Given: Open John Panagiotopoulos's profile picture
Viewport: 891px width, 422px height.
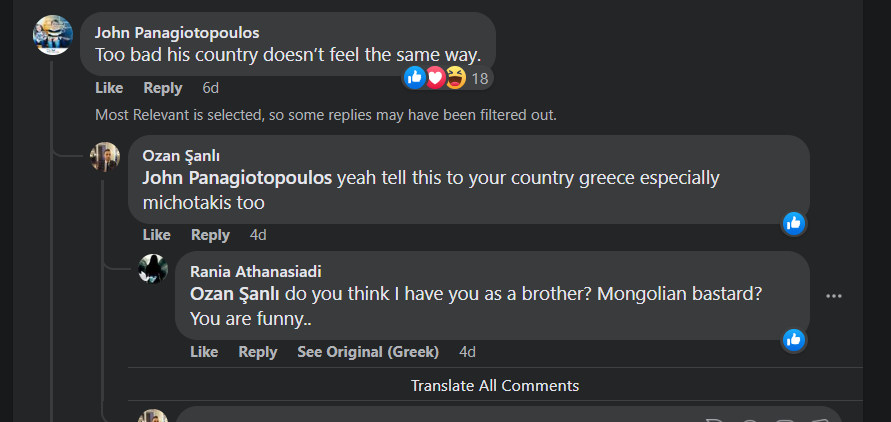Looking at the screenshot, I should coord(52,34).
